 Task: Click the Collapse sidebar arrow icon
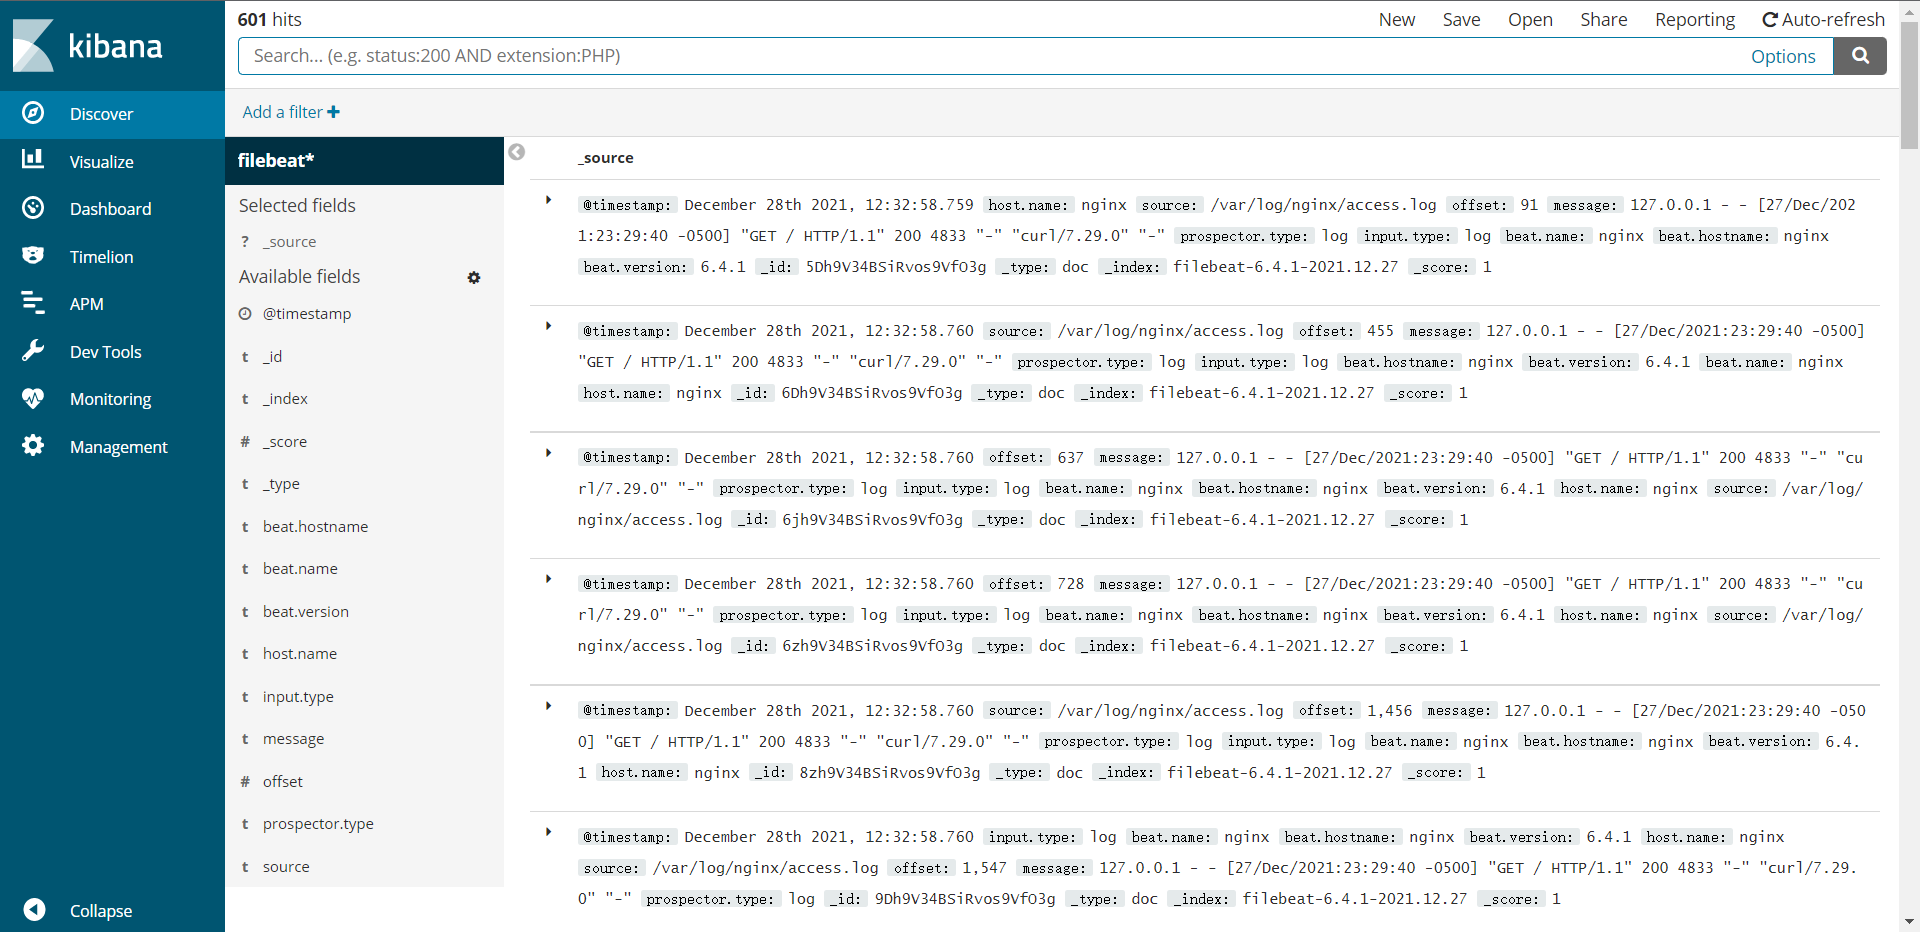34,909
